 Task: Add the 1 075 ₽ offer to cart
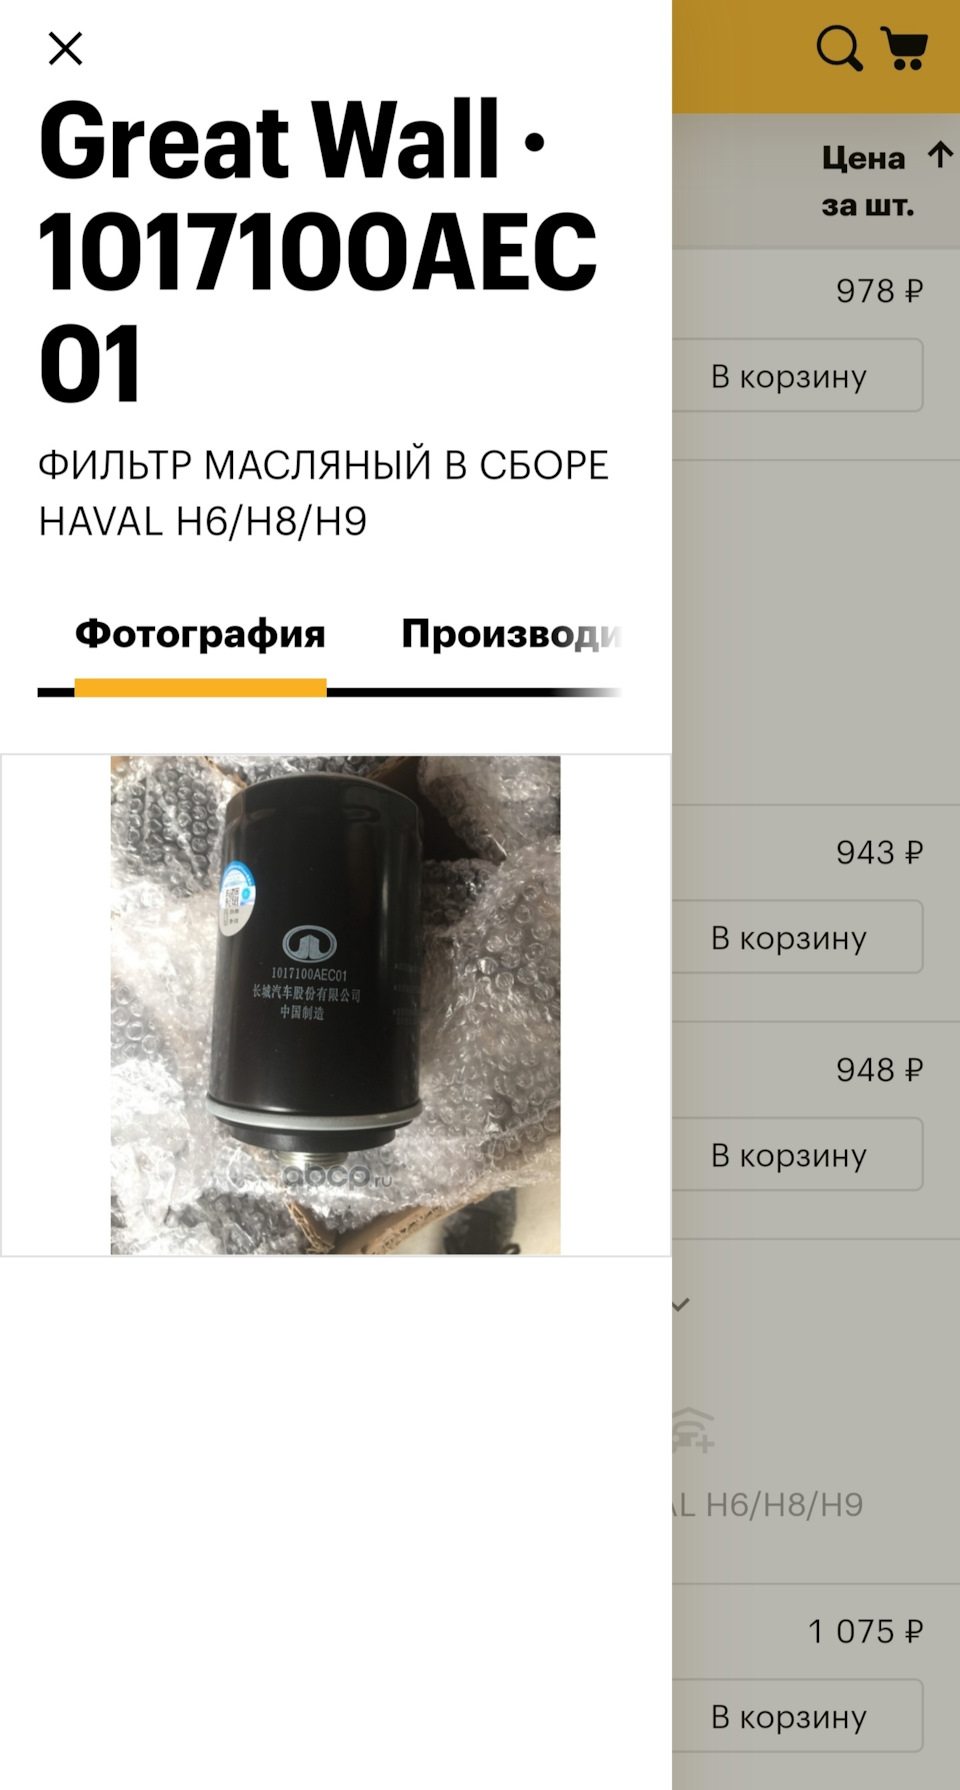coord(797,1716)
